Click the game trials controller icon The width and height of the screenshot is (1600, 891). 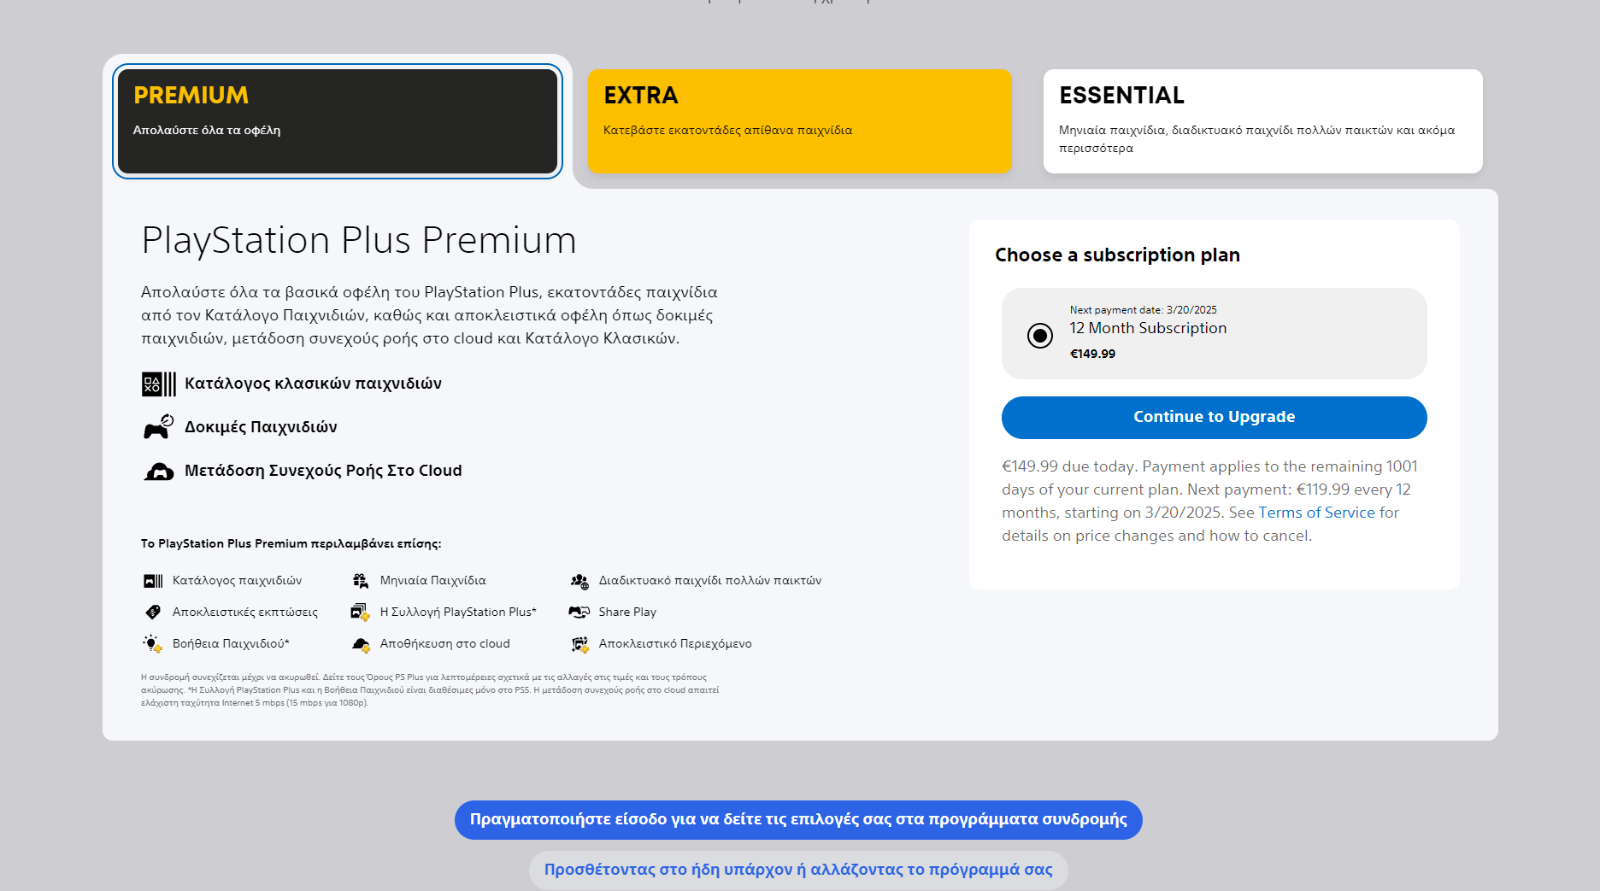pyautogui.click(x=159, y=427)
